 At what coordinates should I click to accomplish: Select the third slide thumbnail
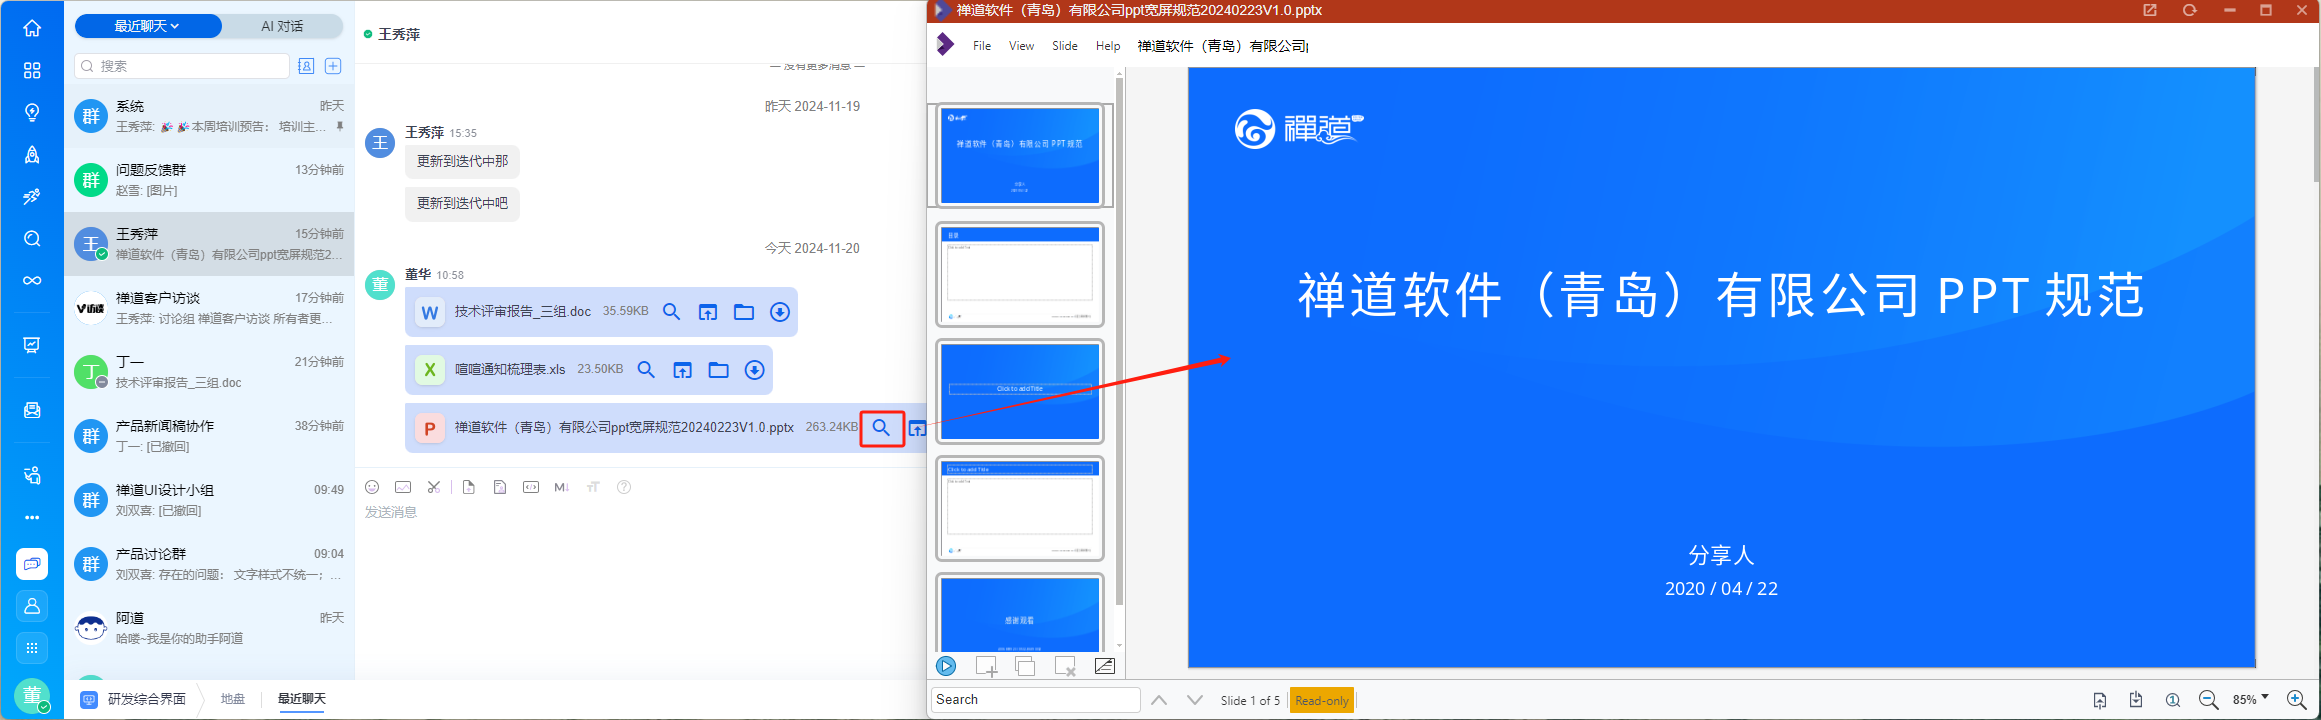click(1020, 391)
